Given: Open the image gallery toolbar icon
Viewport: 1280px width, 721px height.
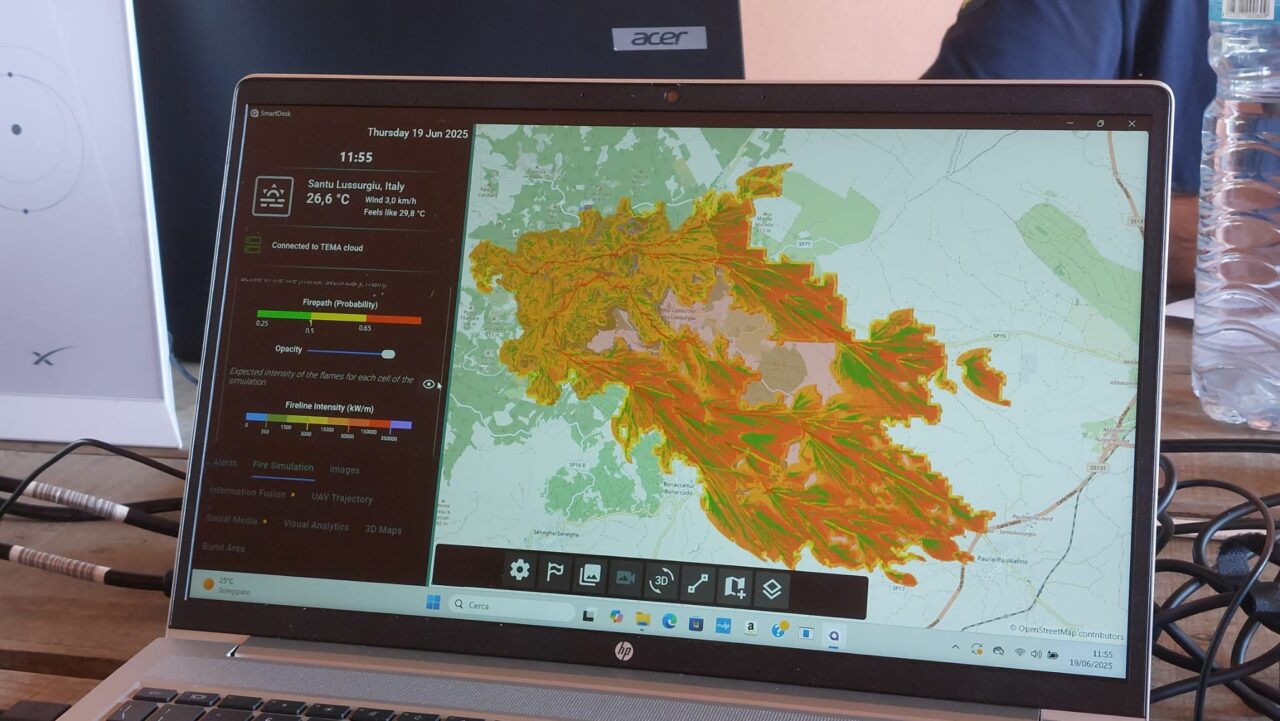Looking at the screenshot, I should point(590,575).
